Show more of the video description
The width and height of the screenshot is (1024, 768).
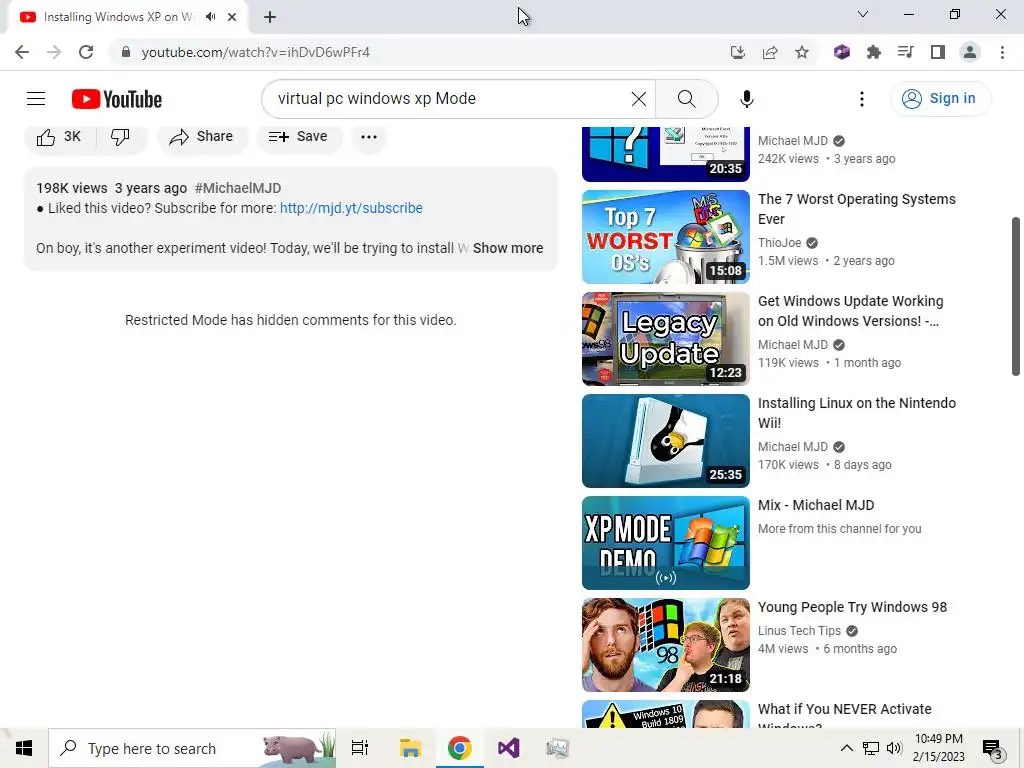pos(507,248)
